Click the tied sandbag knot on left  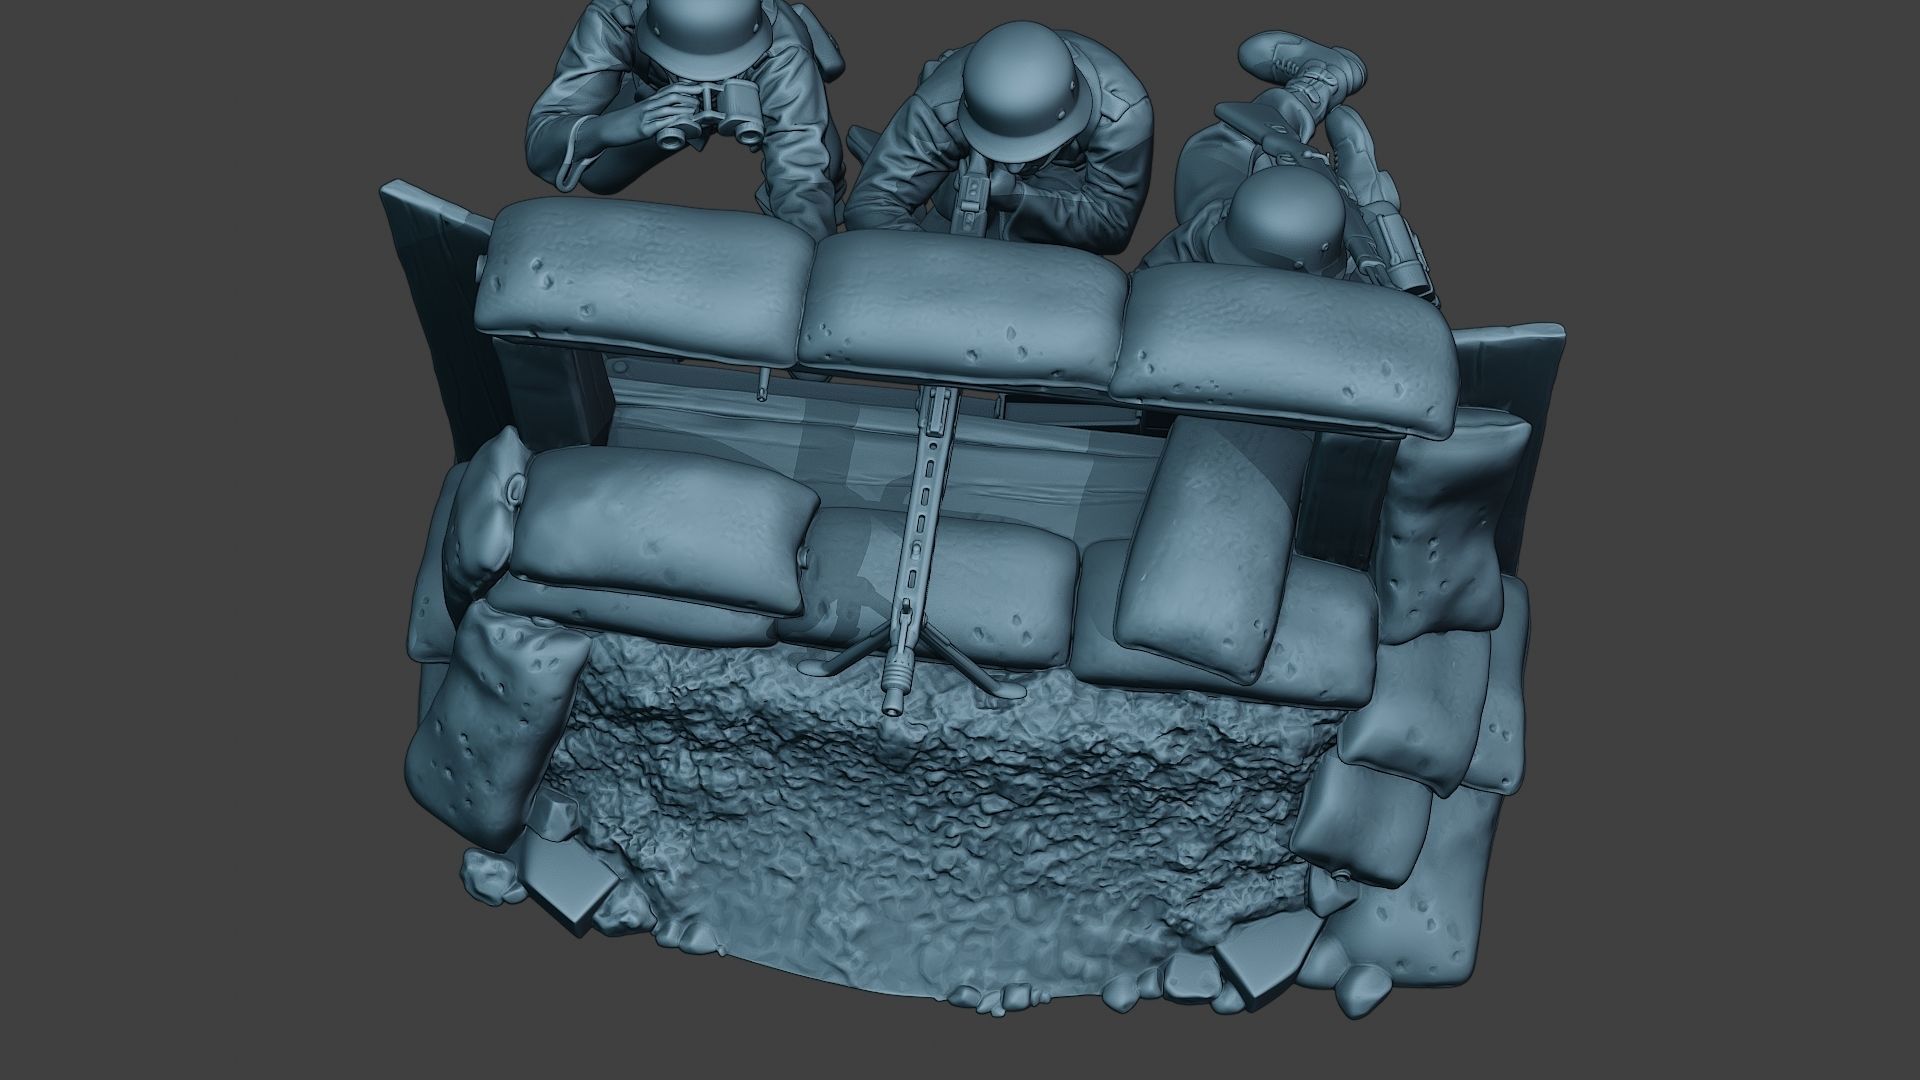pos(517,488)
